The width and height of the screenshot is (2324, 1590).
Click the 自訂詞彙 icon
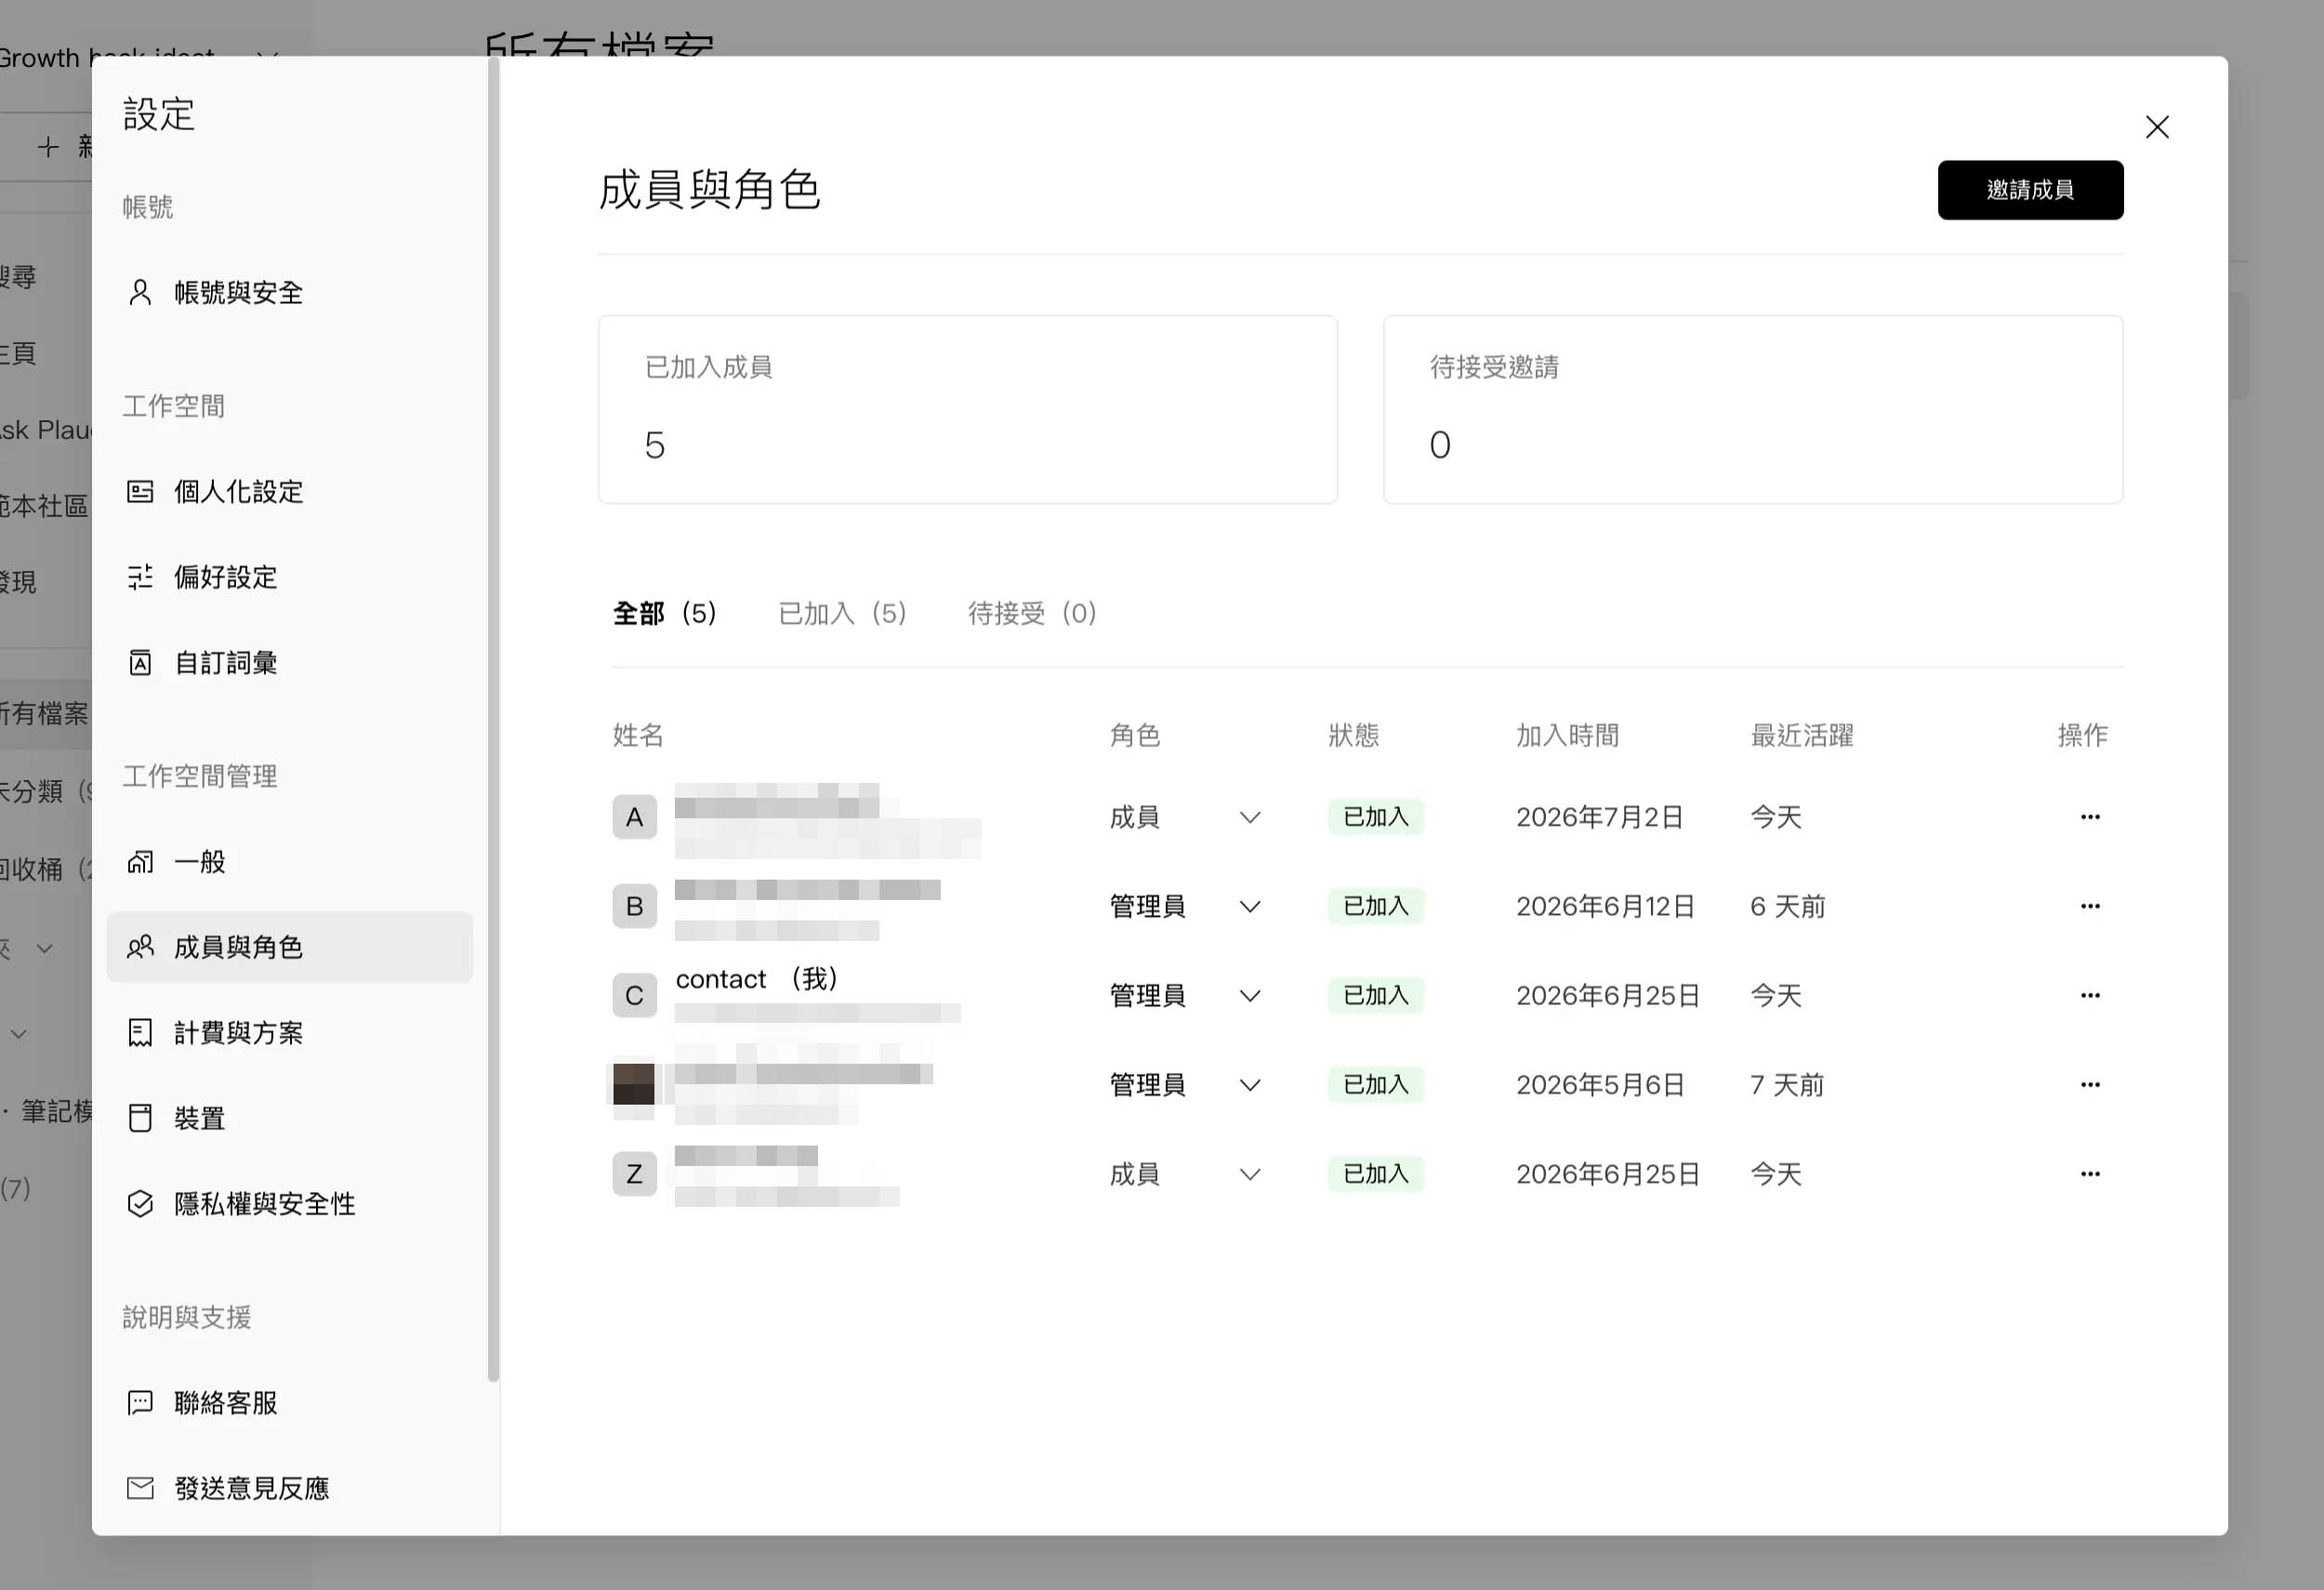140,662
